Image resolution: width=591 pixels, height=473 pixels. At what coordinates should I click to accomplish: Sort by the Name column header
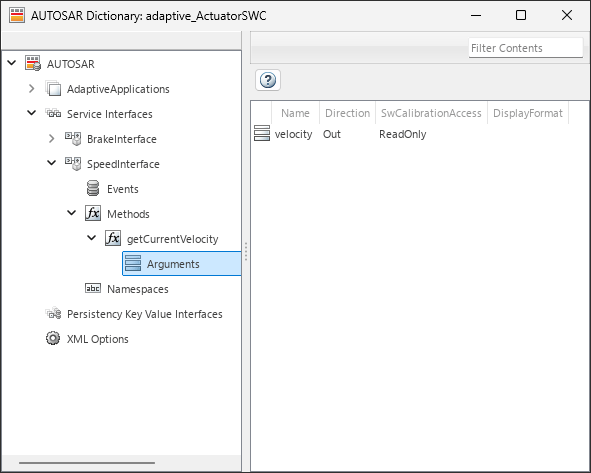[x=295, y=113]
